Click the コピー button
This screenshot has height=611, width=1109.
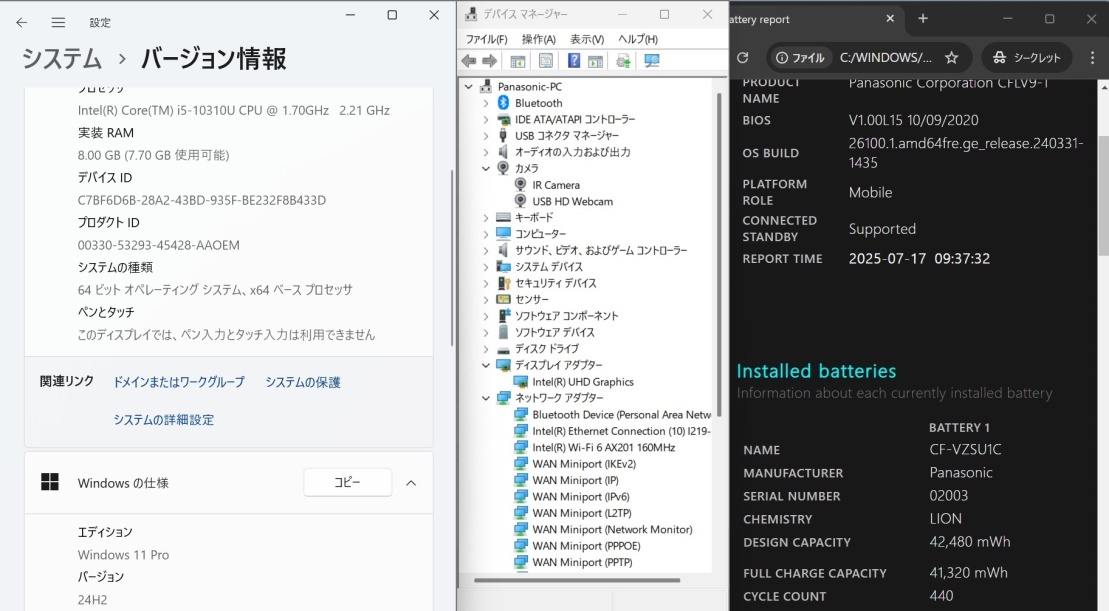[x=347, y=482]
